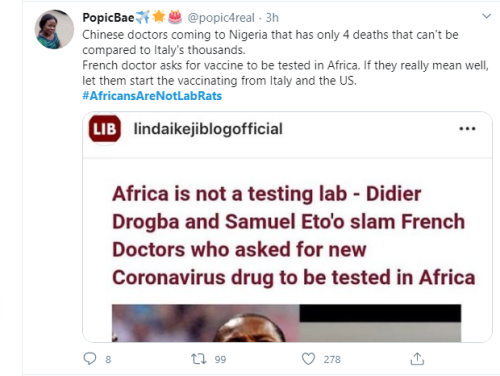500x376 pixels.
Task: Click the LIB logo icon
Action: pyautogui.click(x=105, y=129)
